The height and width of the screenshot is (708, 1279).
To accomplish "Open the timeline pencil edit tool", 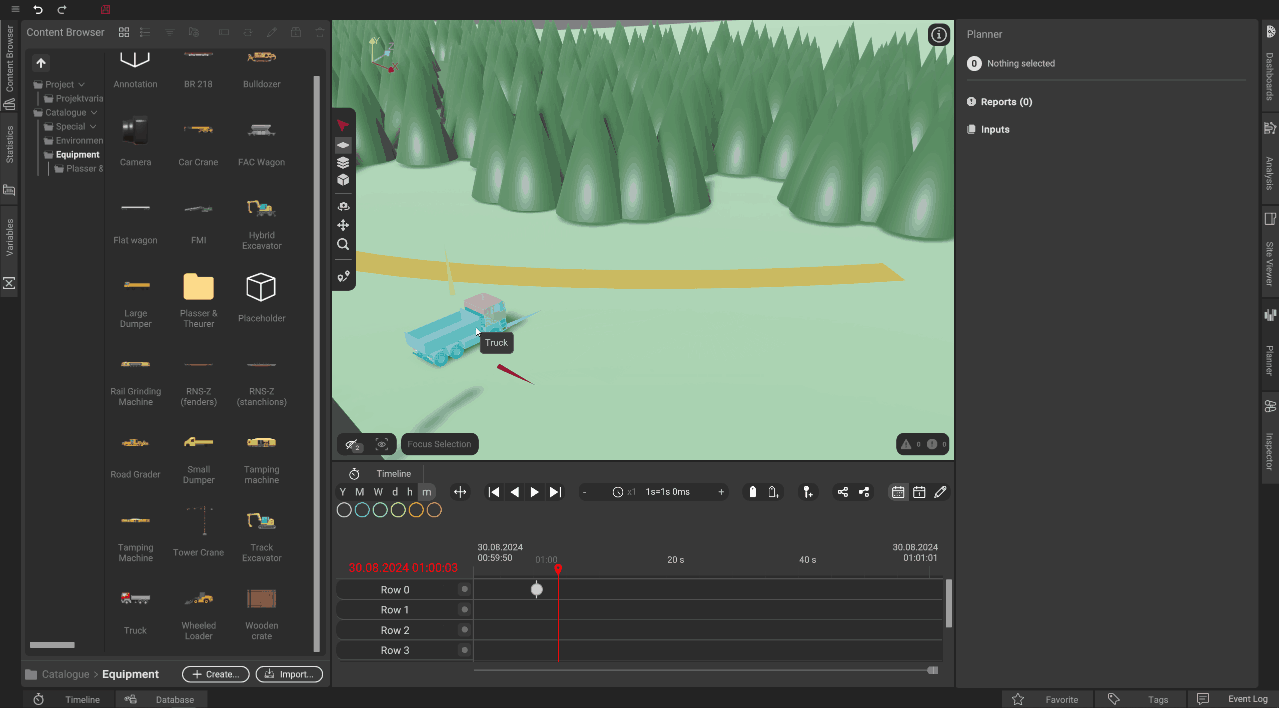I will (940, 492).
